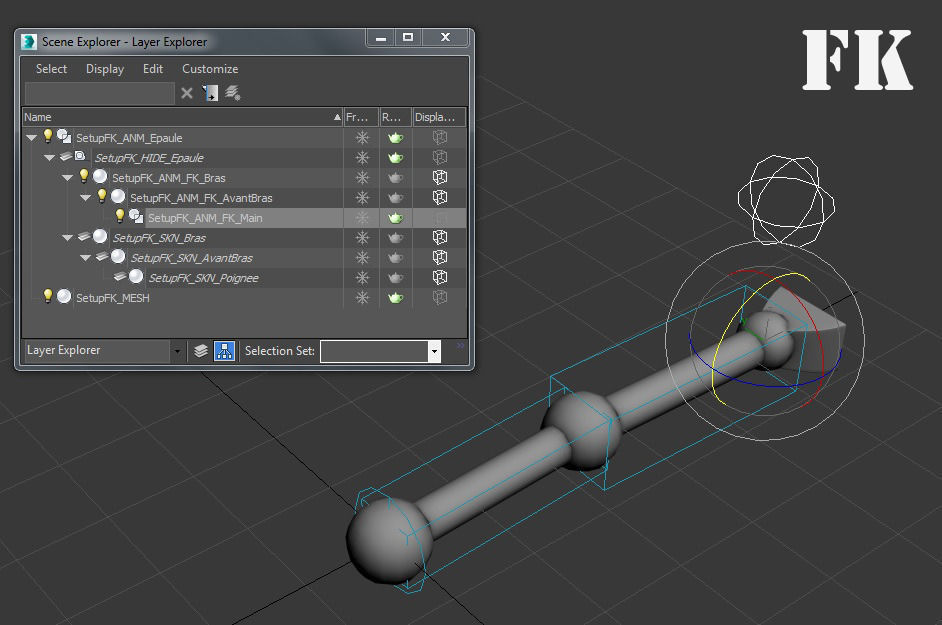Open the Selection Set dropdown
The image size is (942, 625).
tap(434, 352)
